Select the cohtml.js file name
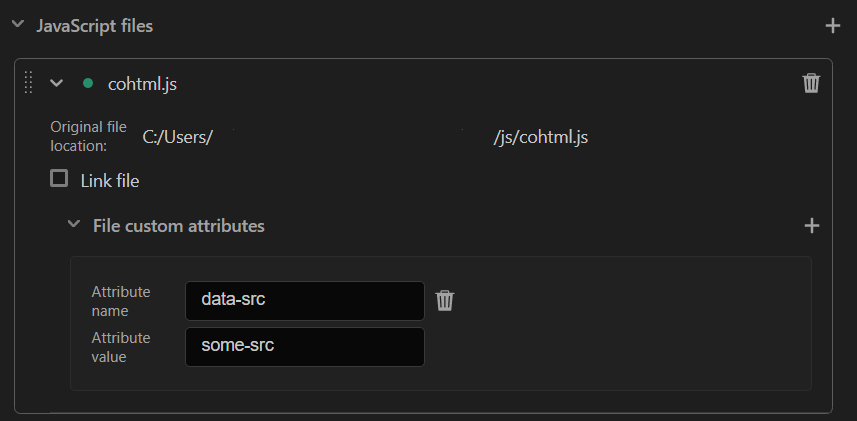This screenshot has width=857, height=421. pos(142,84)
